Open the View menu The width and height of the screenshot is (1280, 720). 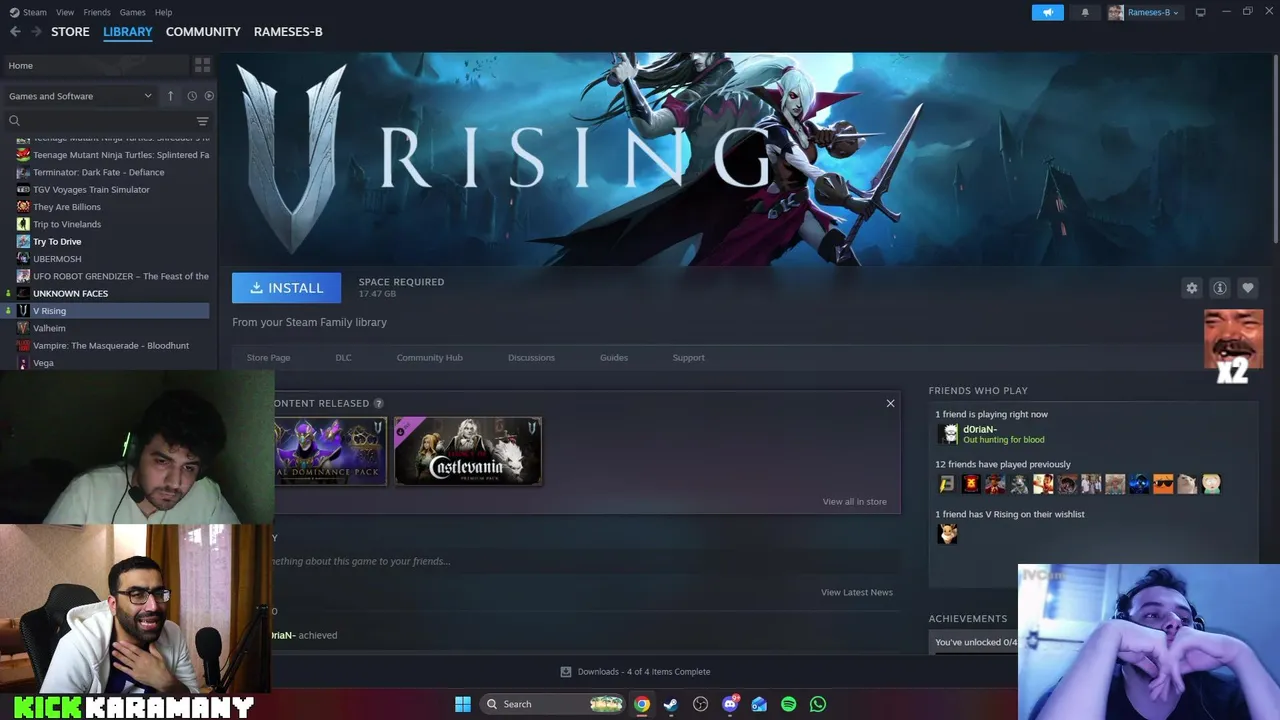(65, 12)
